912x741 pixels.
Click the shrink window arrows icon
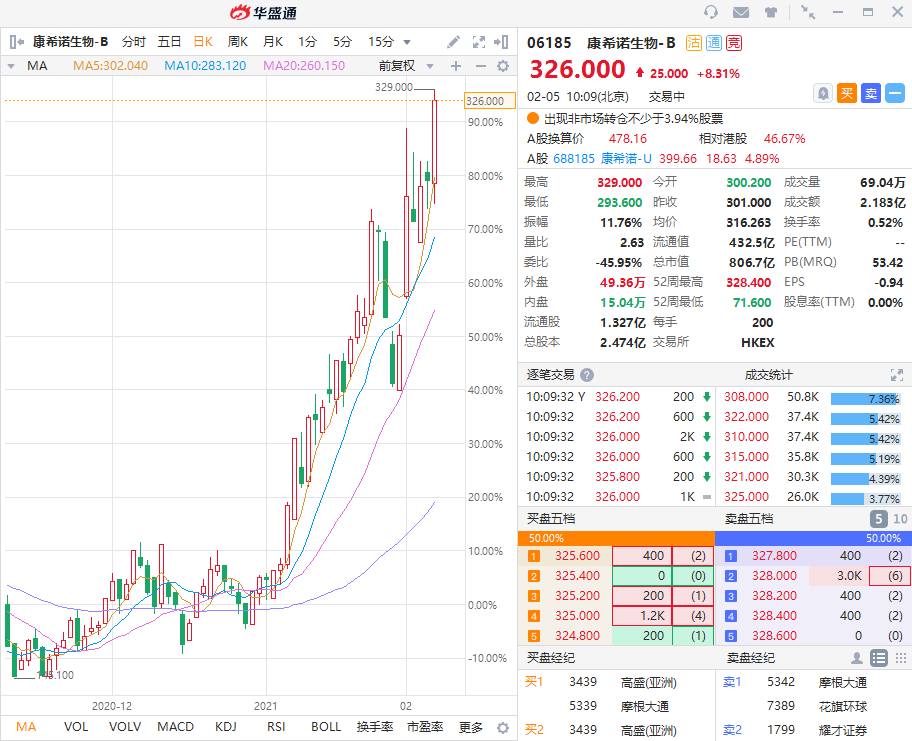808,12
